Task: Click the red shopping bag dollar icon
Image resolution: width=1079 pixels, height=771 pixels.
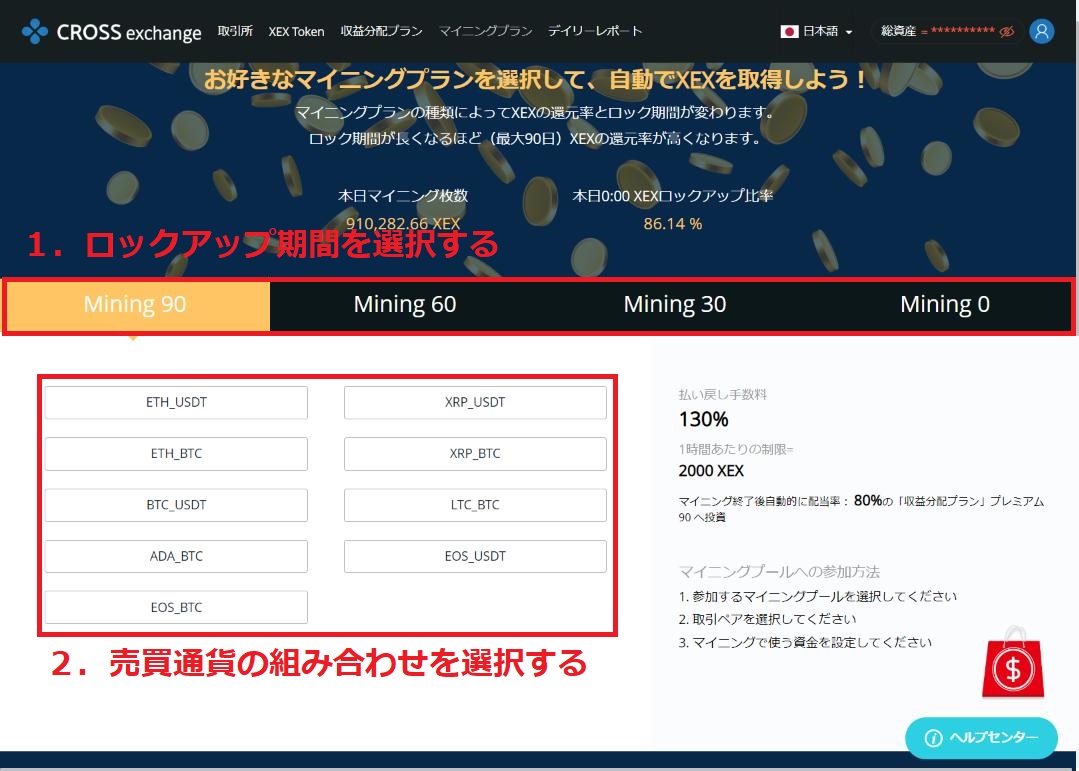Action: coord(1013,663)
